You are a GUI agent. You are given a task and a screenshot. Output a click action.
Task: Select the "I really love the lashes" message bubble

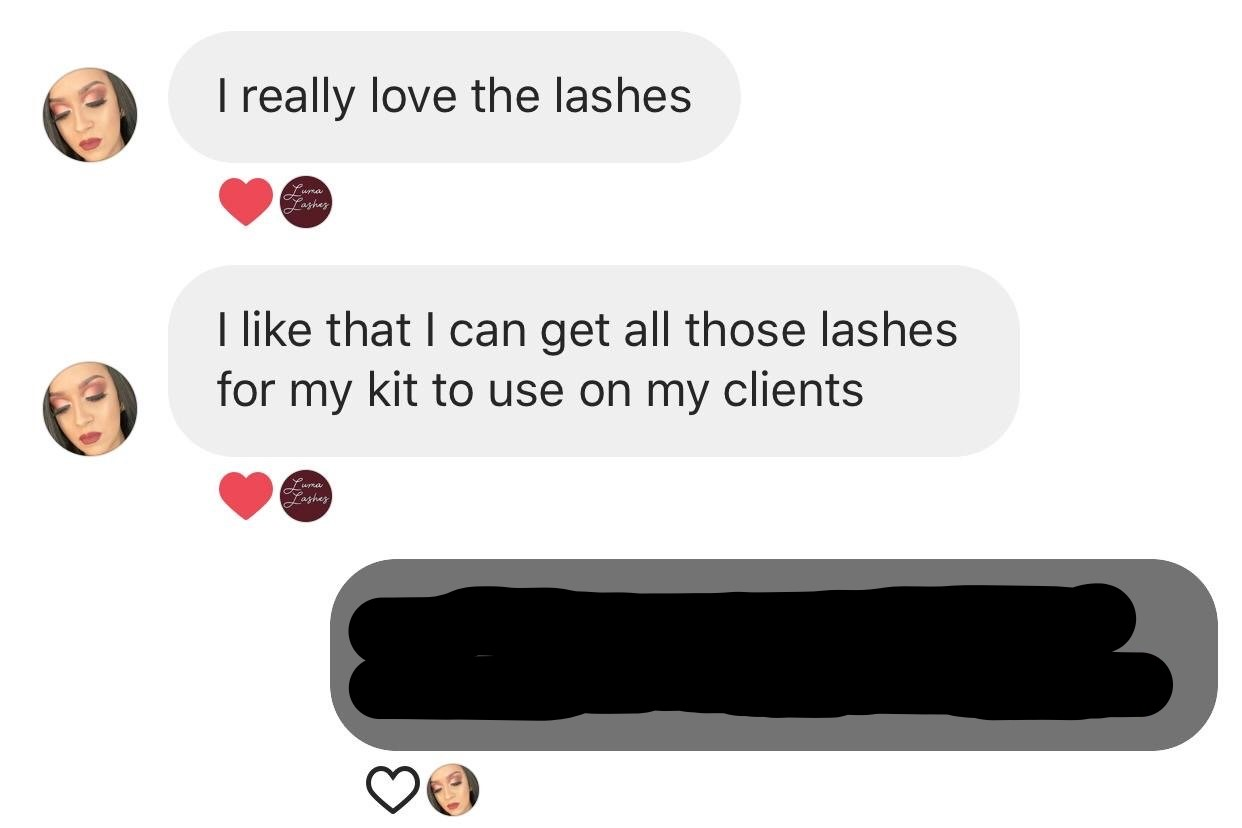(x=454, y=97)
